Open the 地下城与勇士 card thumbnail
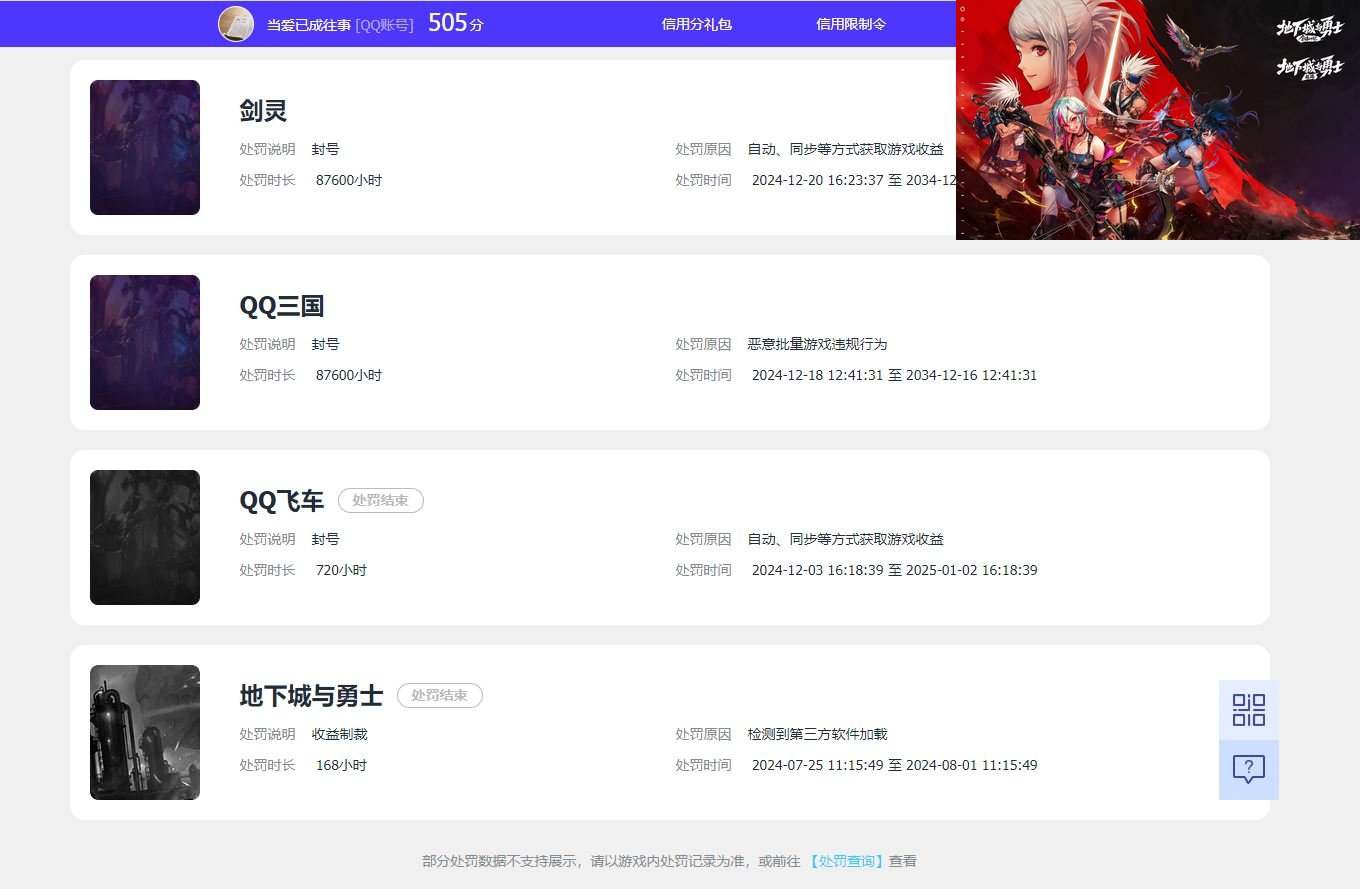The height and width of the screenshot is (889, 1360). 145,732
